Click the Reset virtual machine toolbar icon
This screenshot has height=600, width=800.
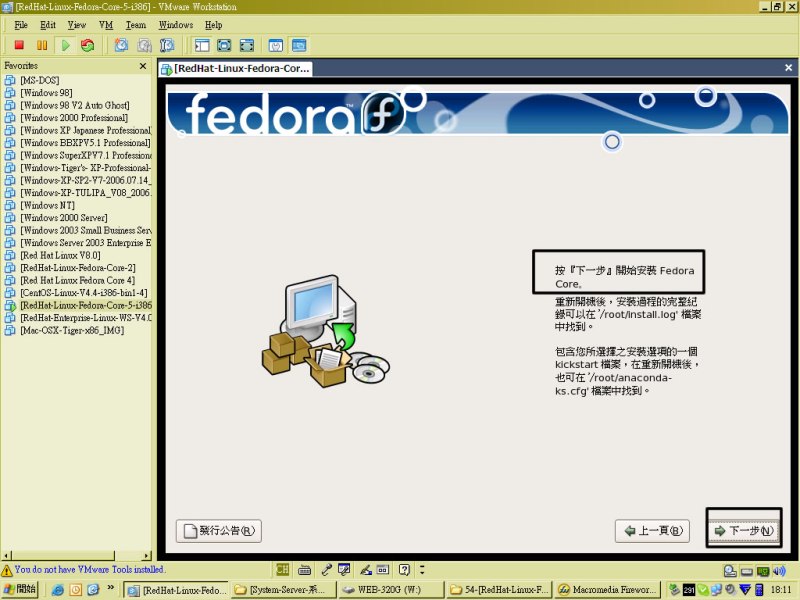click(x=88, y=45)
